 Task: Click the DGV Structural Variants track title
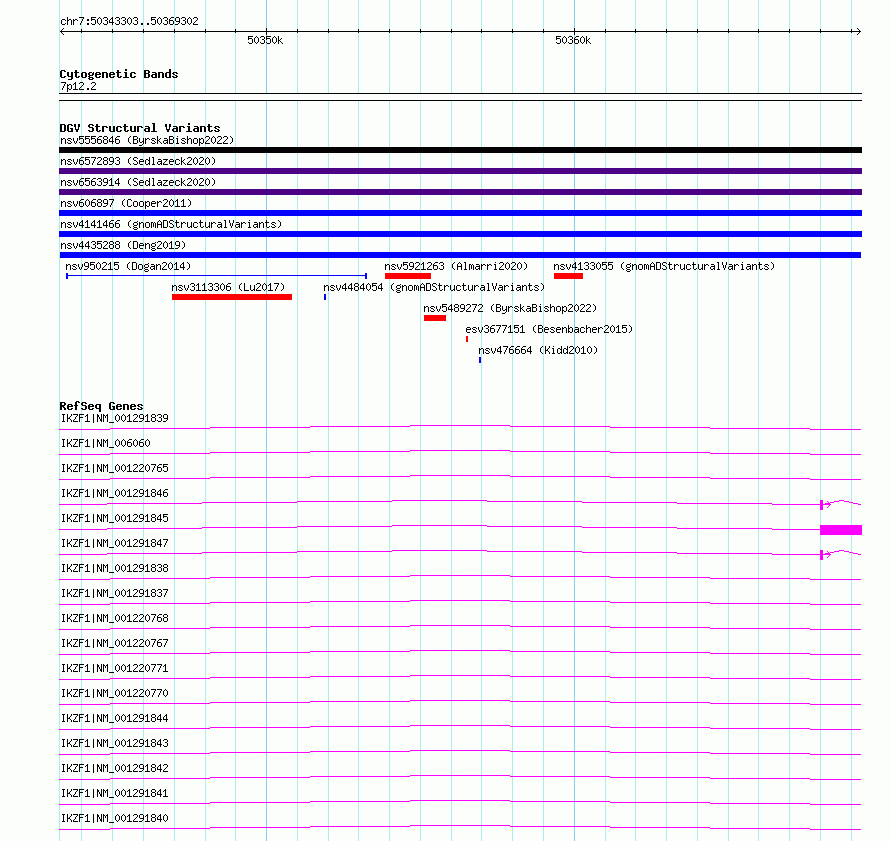[140, 128]
